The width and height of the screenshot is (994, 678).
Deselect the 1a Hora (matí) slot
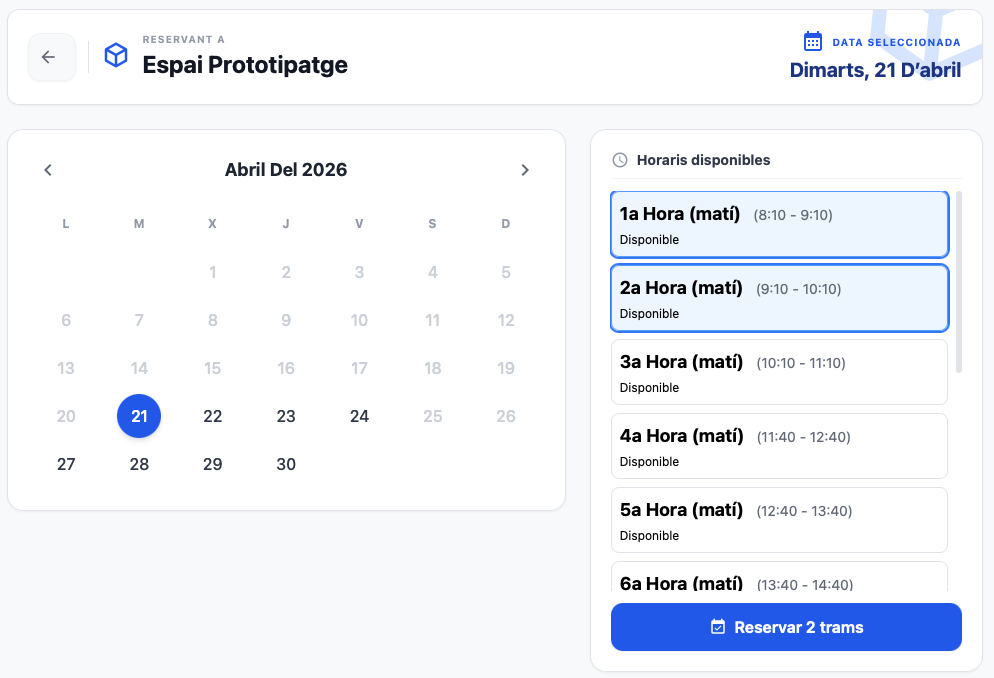778,224
